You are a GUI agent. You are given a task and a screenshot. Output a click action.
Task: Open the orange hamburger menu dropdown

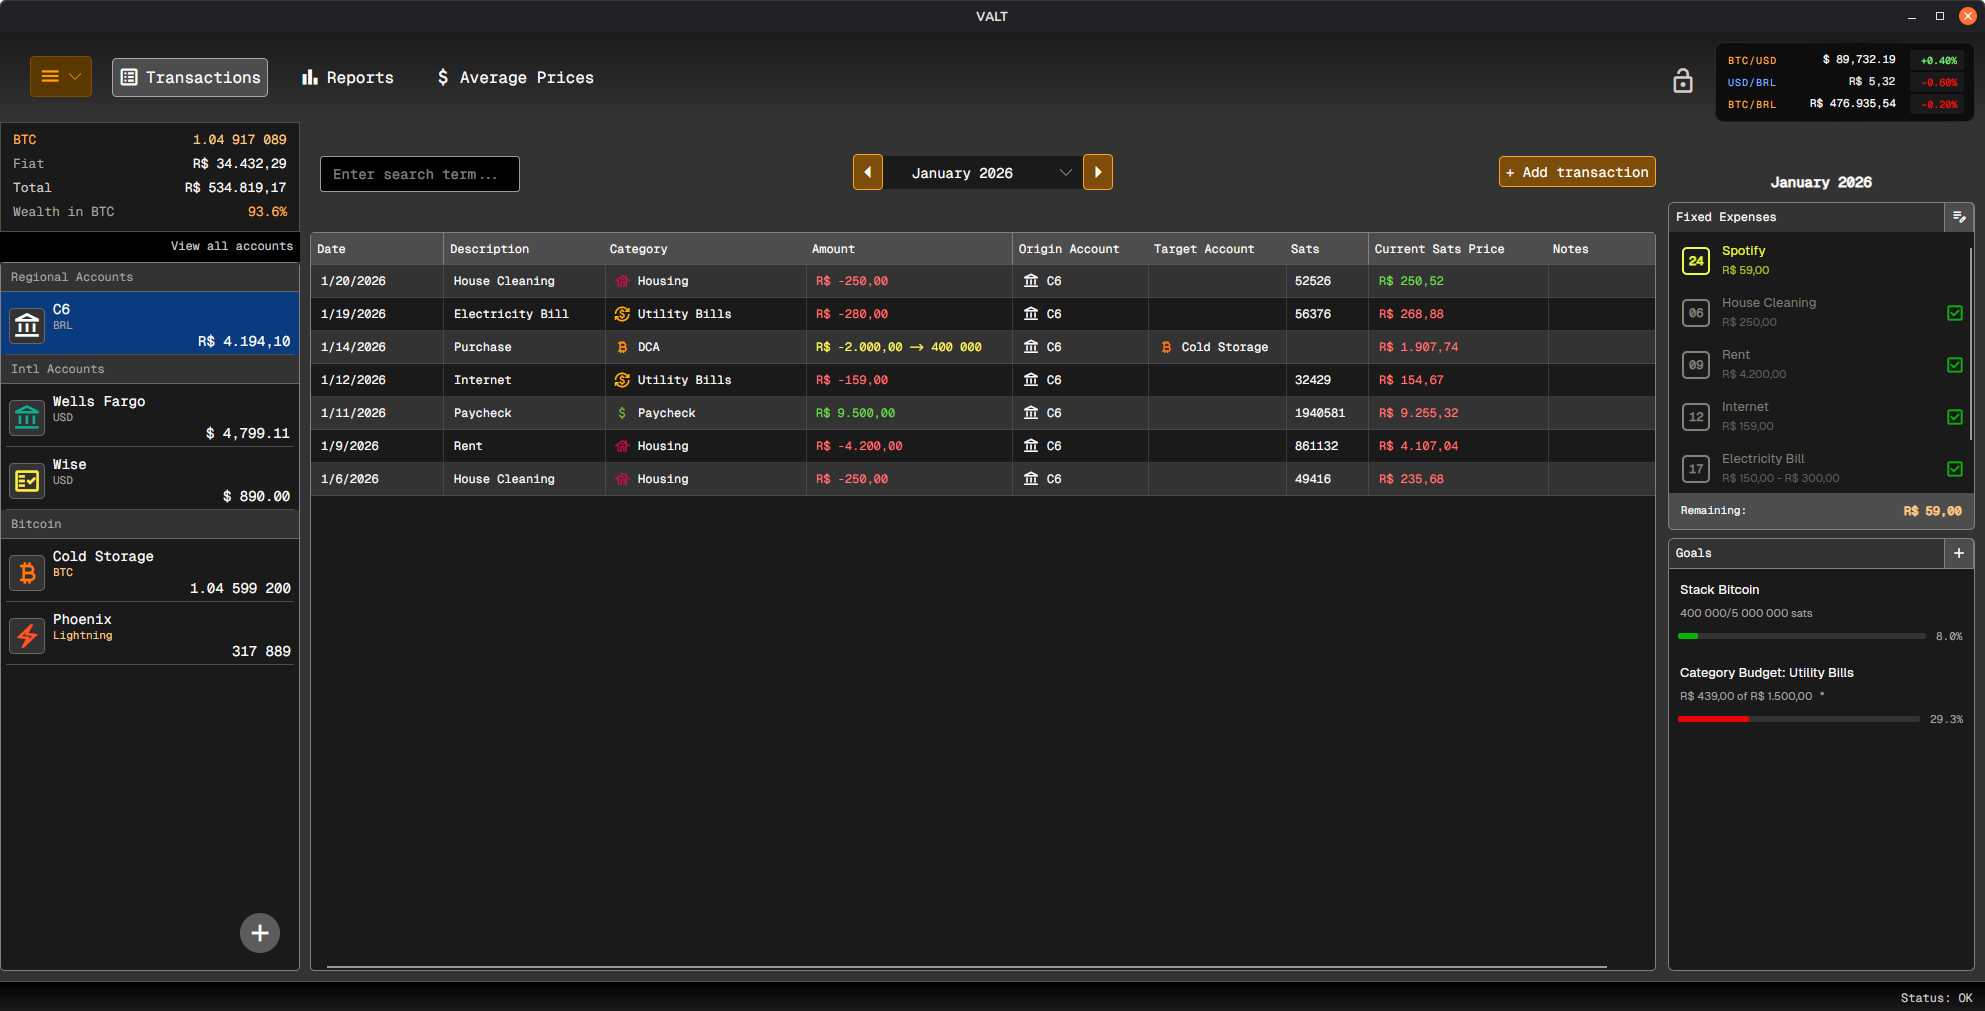[x=61, y=77]
